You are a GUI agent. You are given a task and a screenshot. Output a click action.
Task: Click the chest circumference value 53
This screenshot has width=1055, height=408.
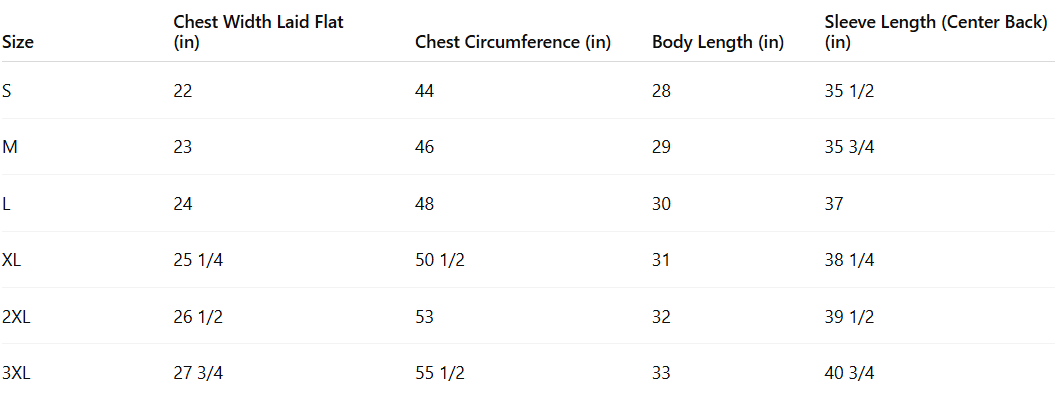[x=425, y=316]
